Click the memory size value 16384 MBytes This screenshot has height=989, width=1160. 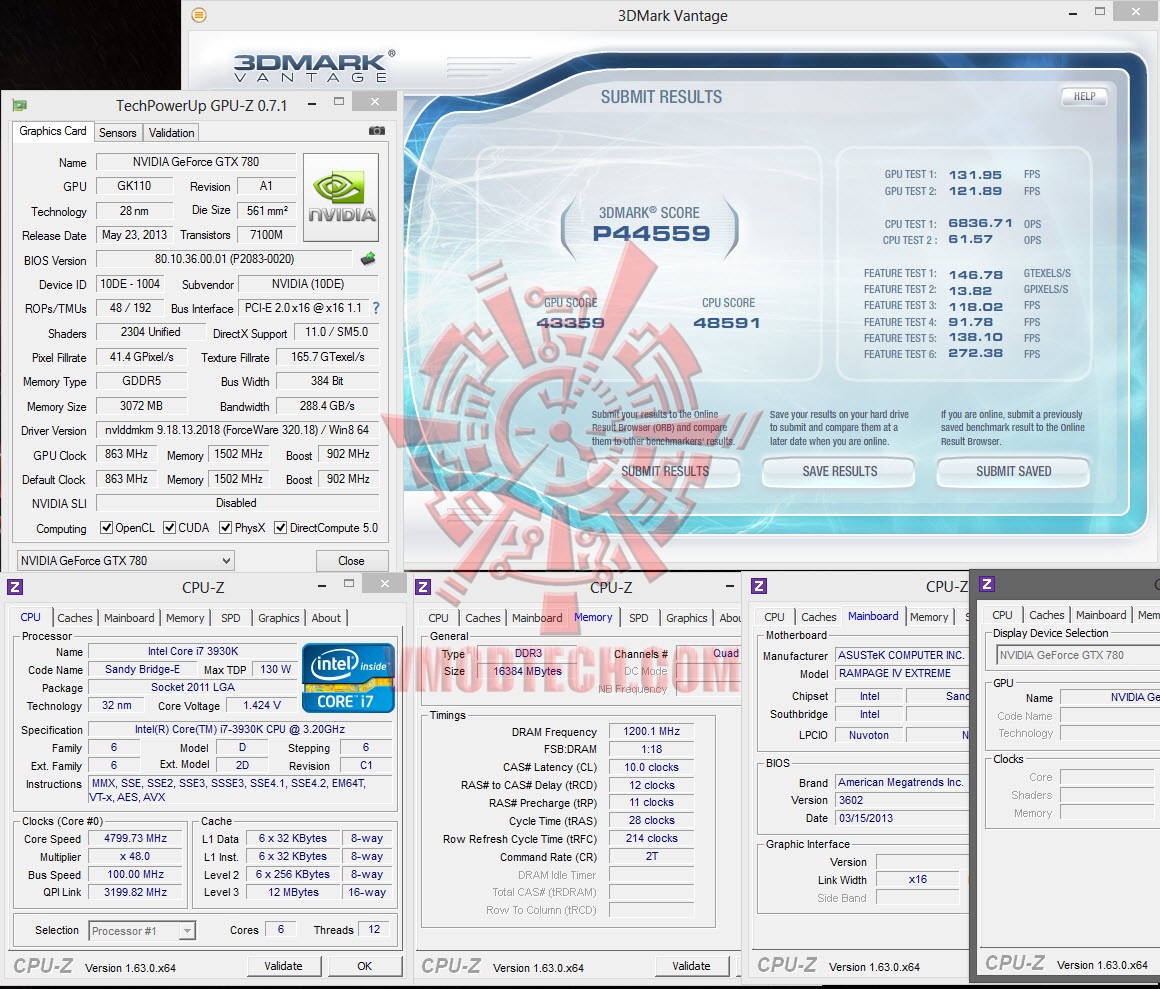(527, 672)
